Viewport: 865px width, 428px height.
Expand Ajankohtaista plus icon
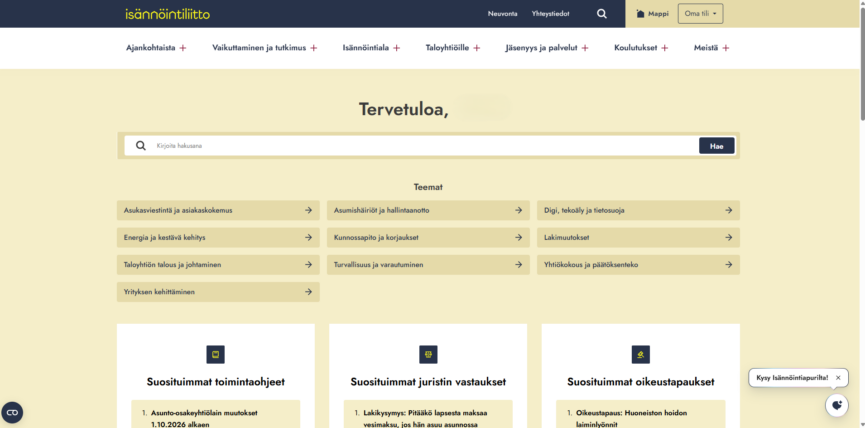183,48
